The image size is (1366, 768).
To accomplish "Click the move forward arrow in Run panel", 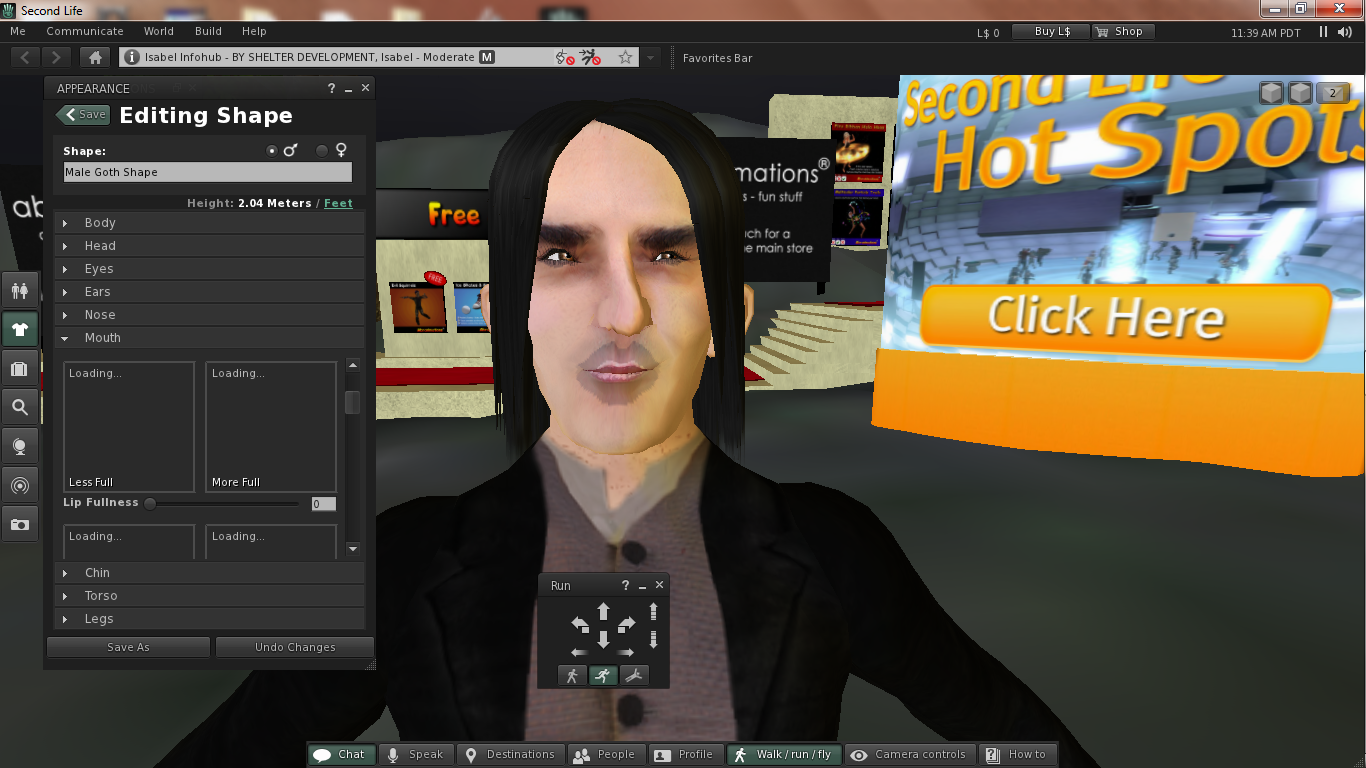I will (603, 611).
